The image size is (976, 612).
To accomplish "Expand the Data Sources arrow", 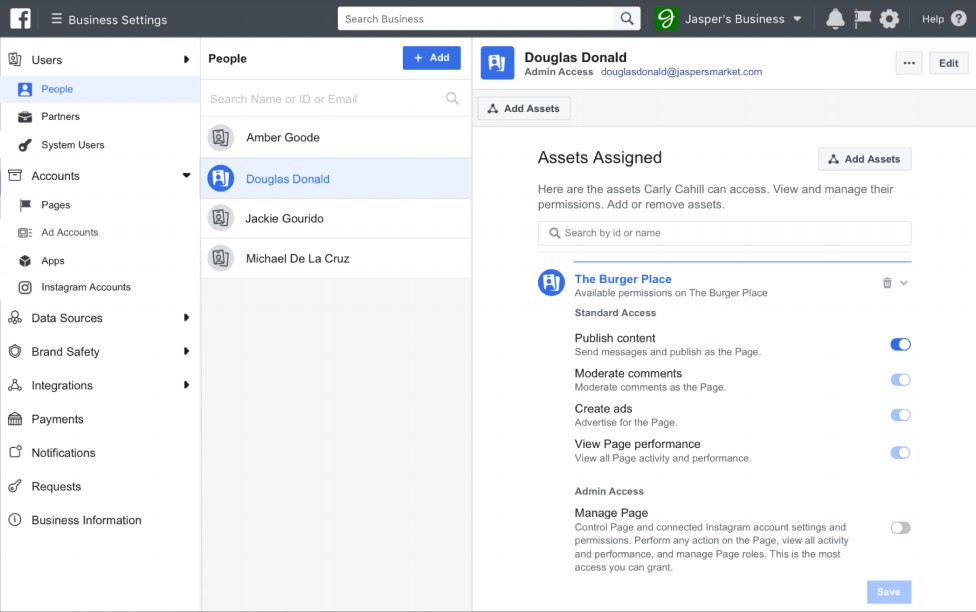I will click(186, 318).
